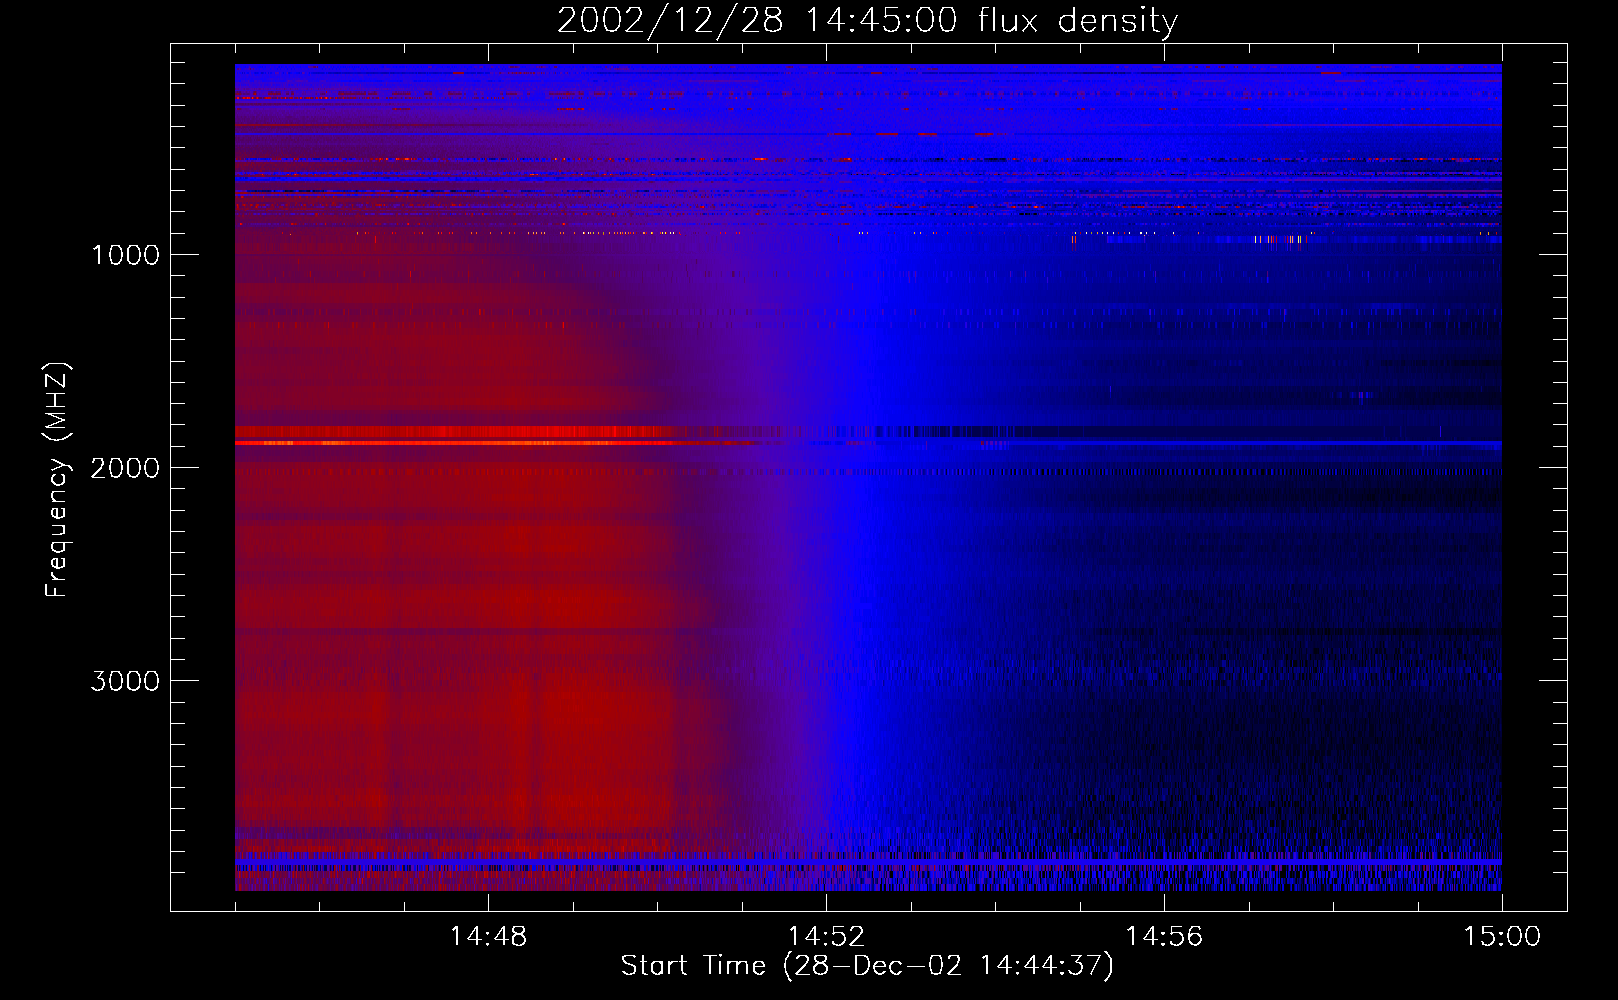The image size is (1618, 1000).
Task: Click the 'Start Time (28-Dec-02 14:44:37)' axis label
Action: point(867,966)
